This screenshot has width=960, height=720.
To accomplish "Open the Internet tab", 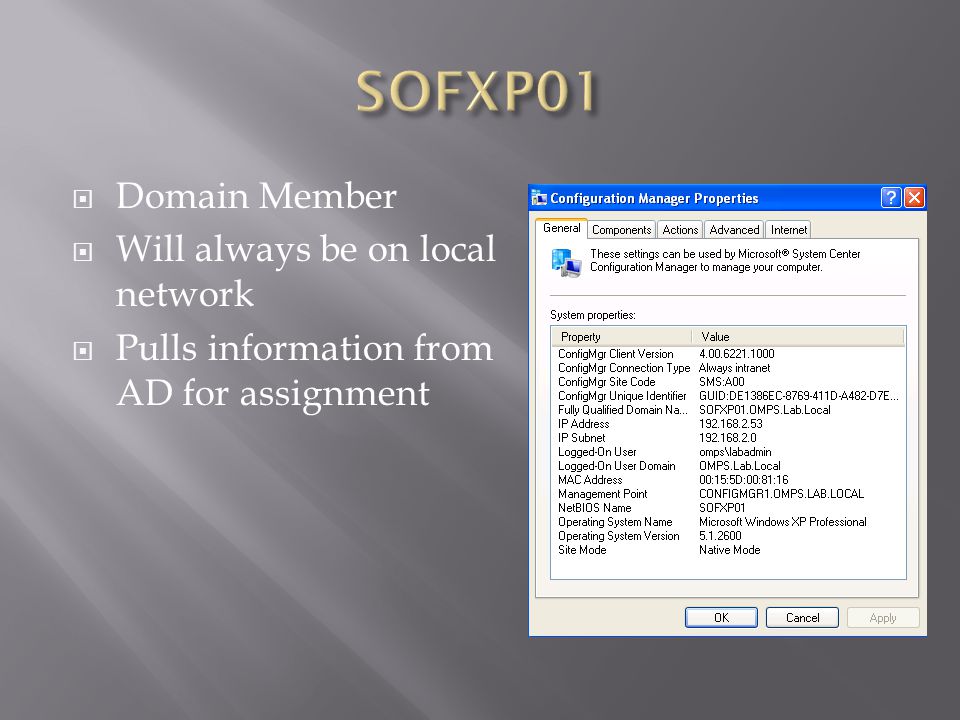I will click(789, 230).
